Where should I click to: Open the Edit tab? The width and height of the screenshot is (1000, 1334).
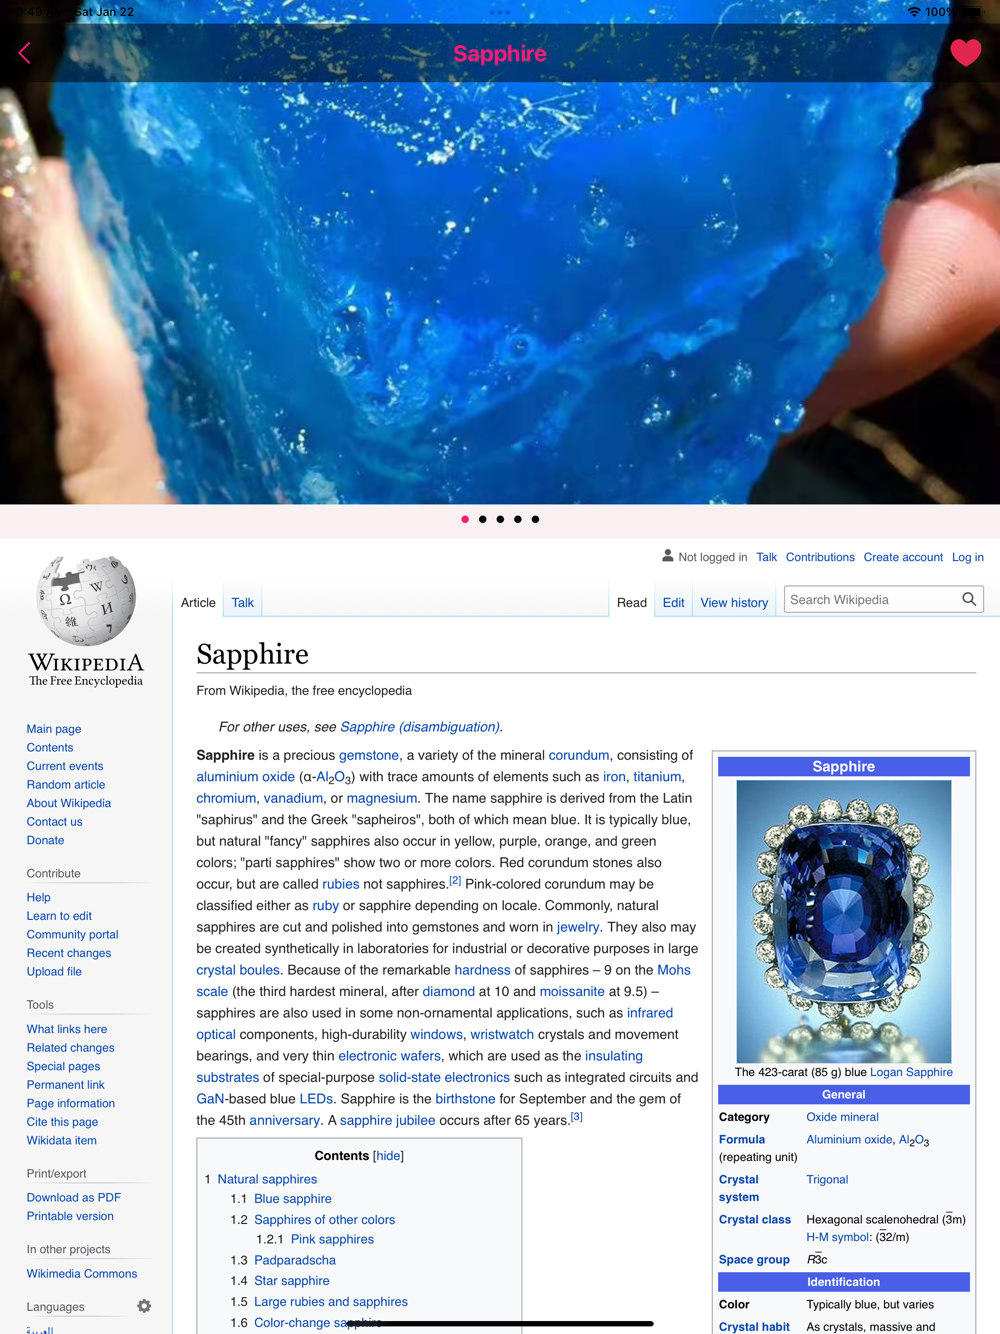673,602
